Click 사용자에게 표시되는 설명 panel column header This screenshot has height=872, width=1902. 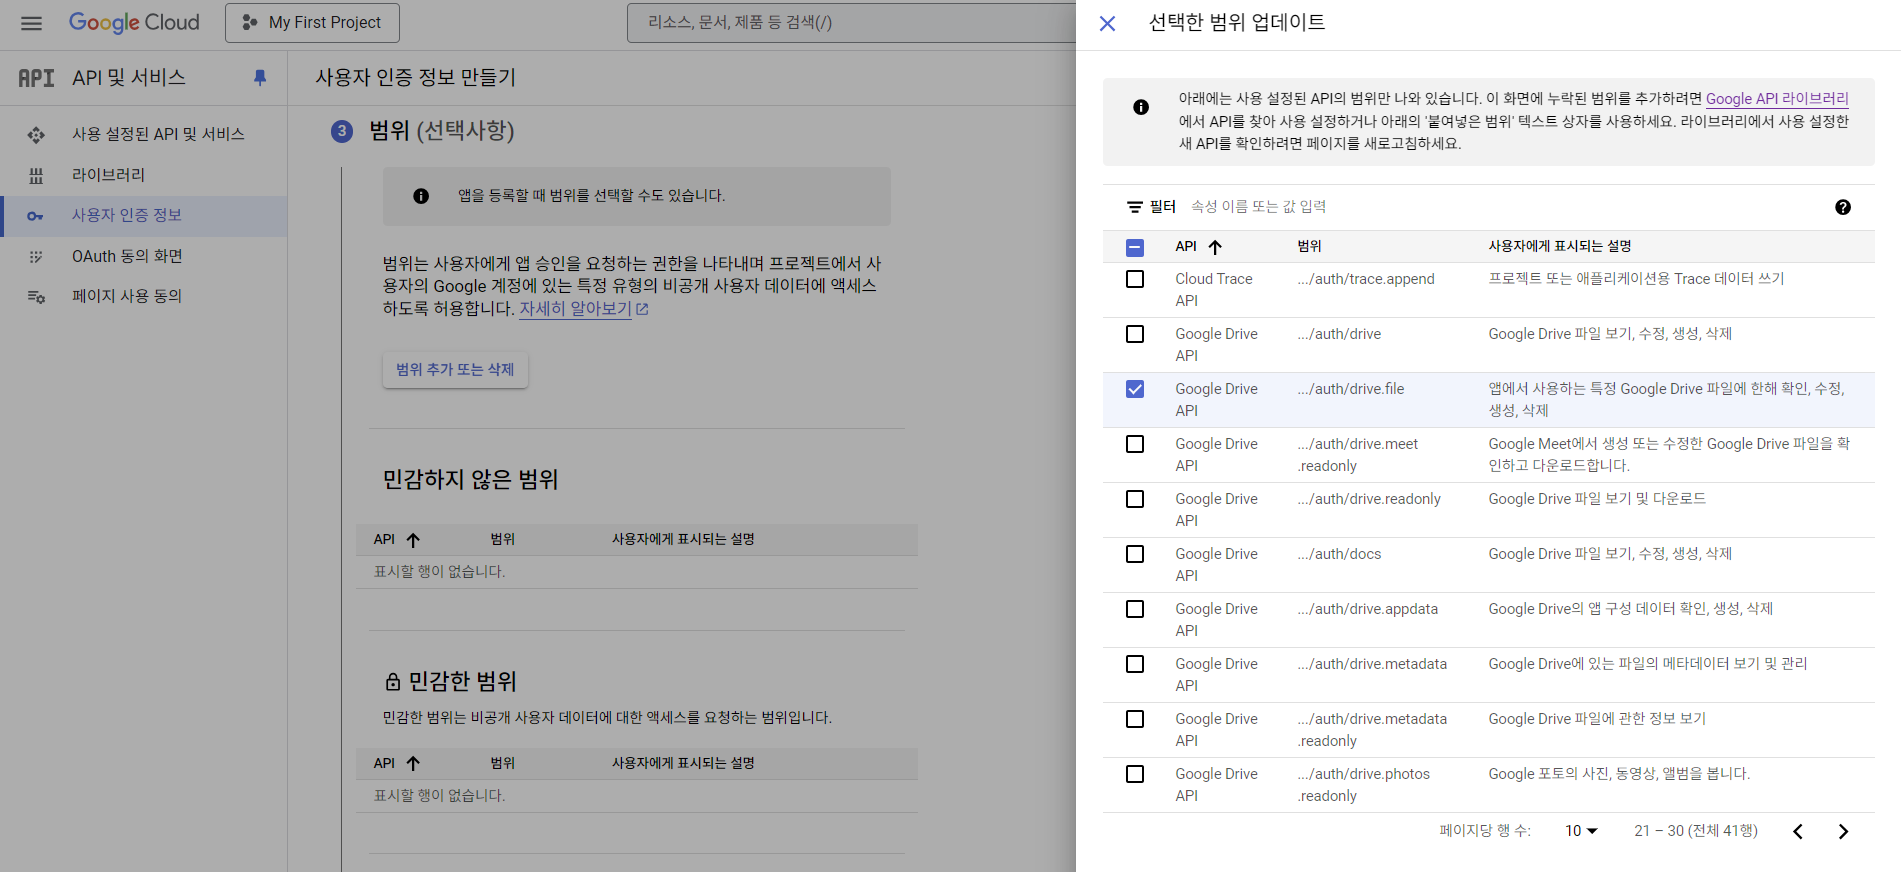pos(1560,246)
